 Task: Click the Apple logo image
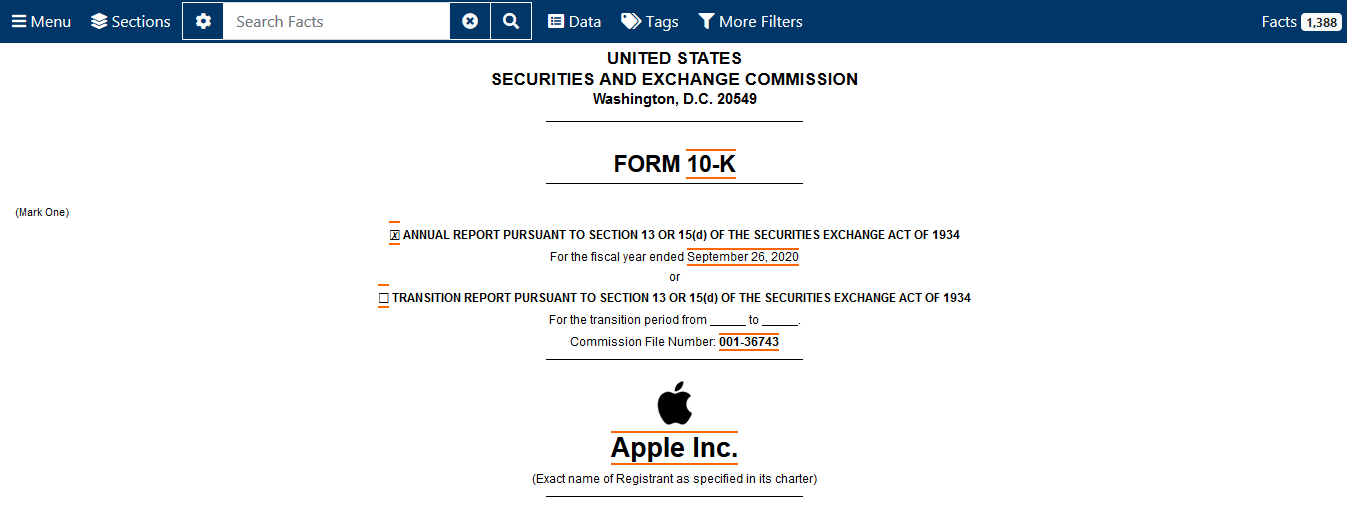coord(674,403)
